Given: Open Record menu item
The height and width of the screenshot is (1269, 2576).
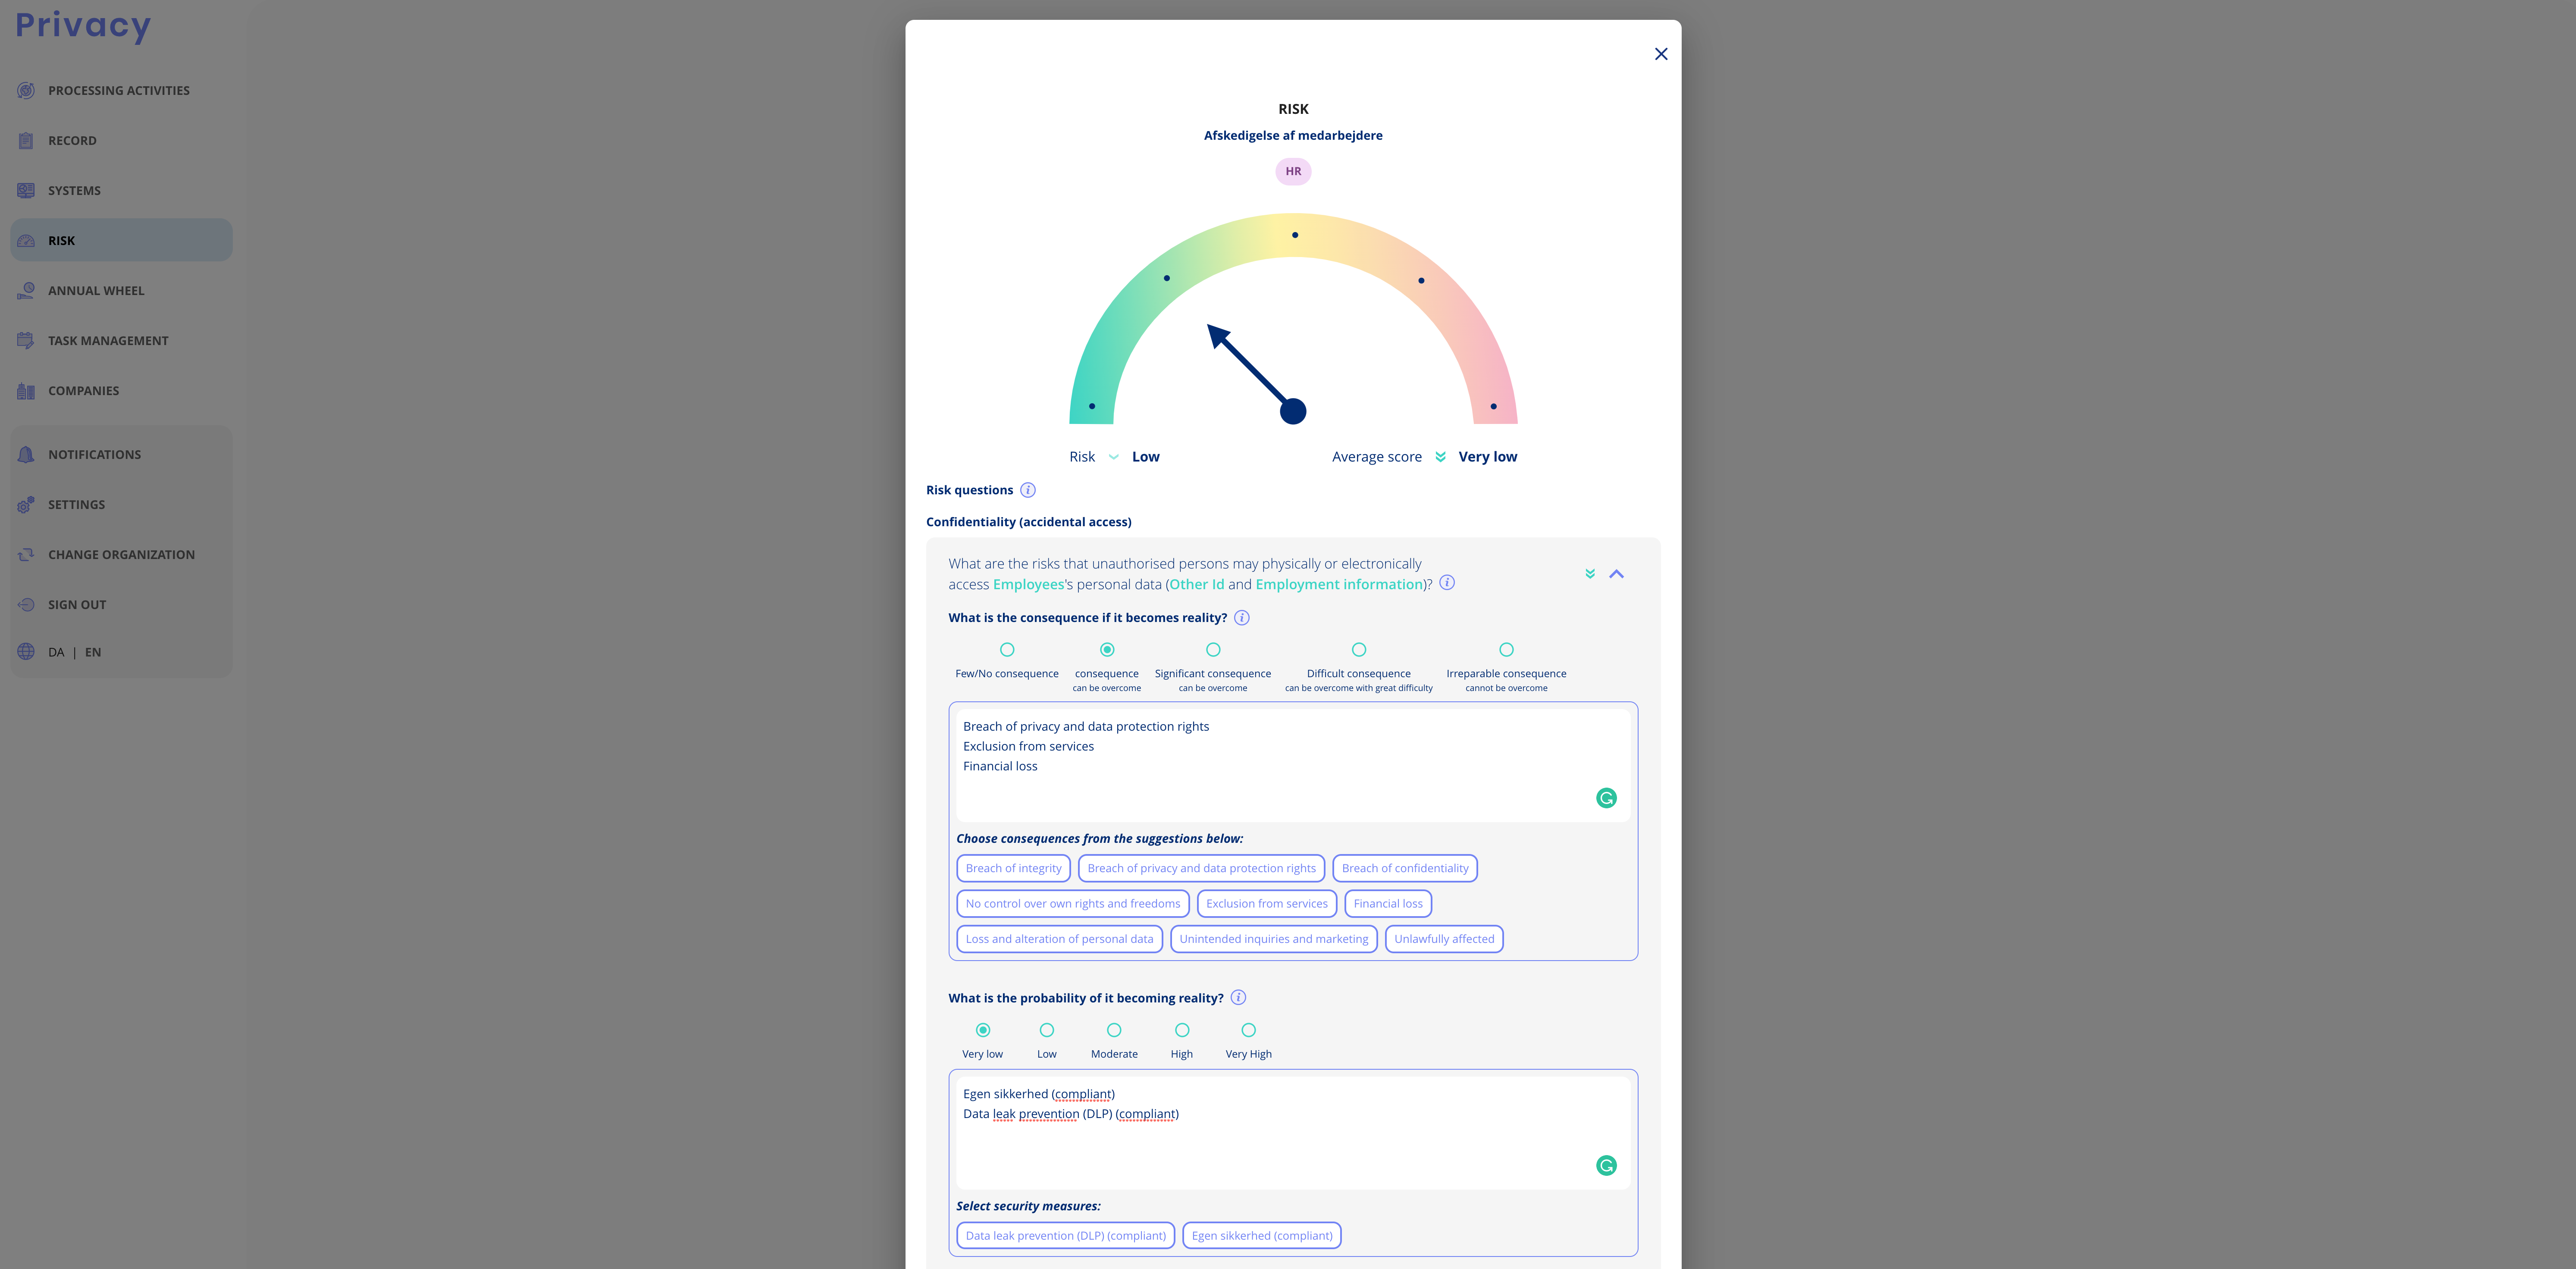Looking at the screenshot, I should pos(72,140).
